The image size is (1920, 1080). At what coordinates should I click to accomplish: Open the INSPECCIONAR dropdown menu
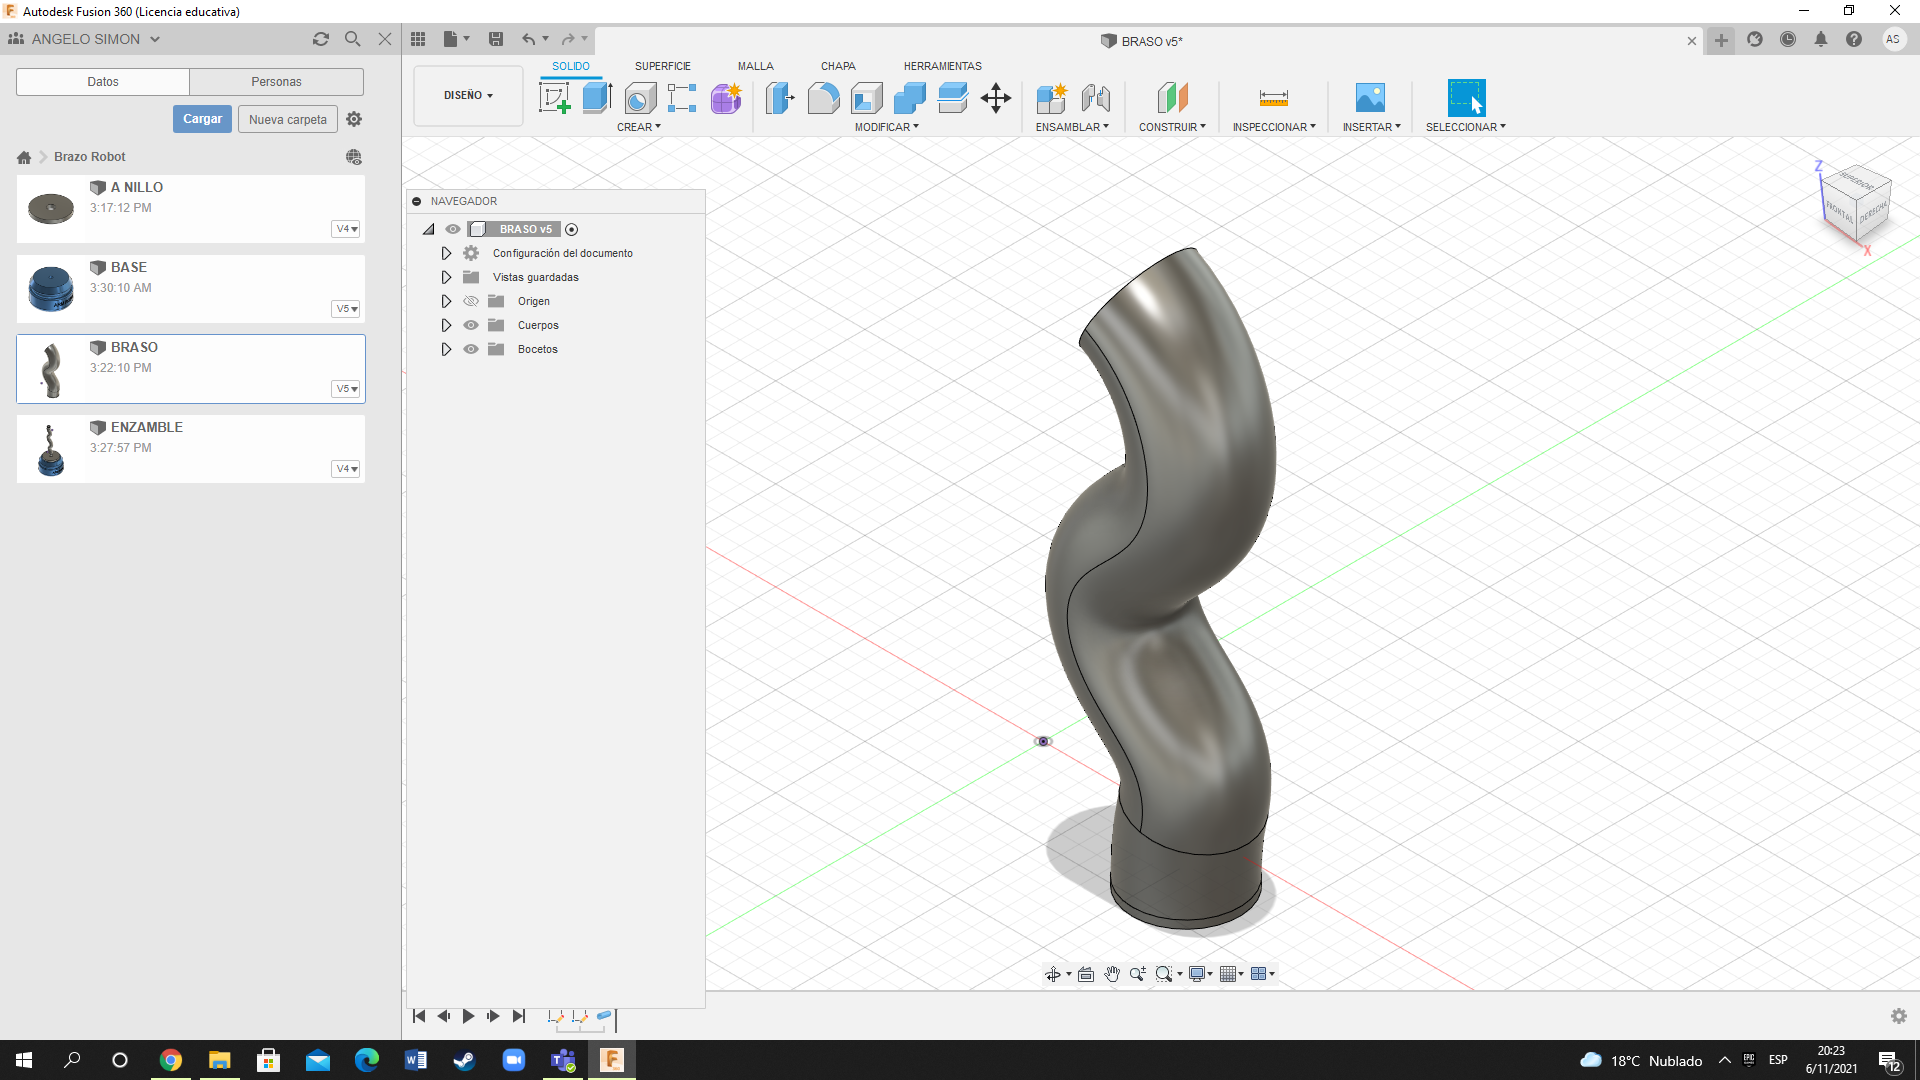pos(1274,127)
